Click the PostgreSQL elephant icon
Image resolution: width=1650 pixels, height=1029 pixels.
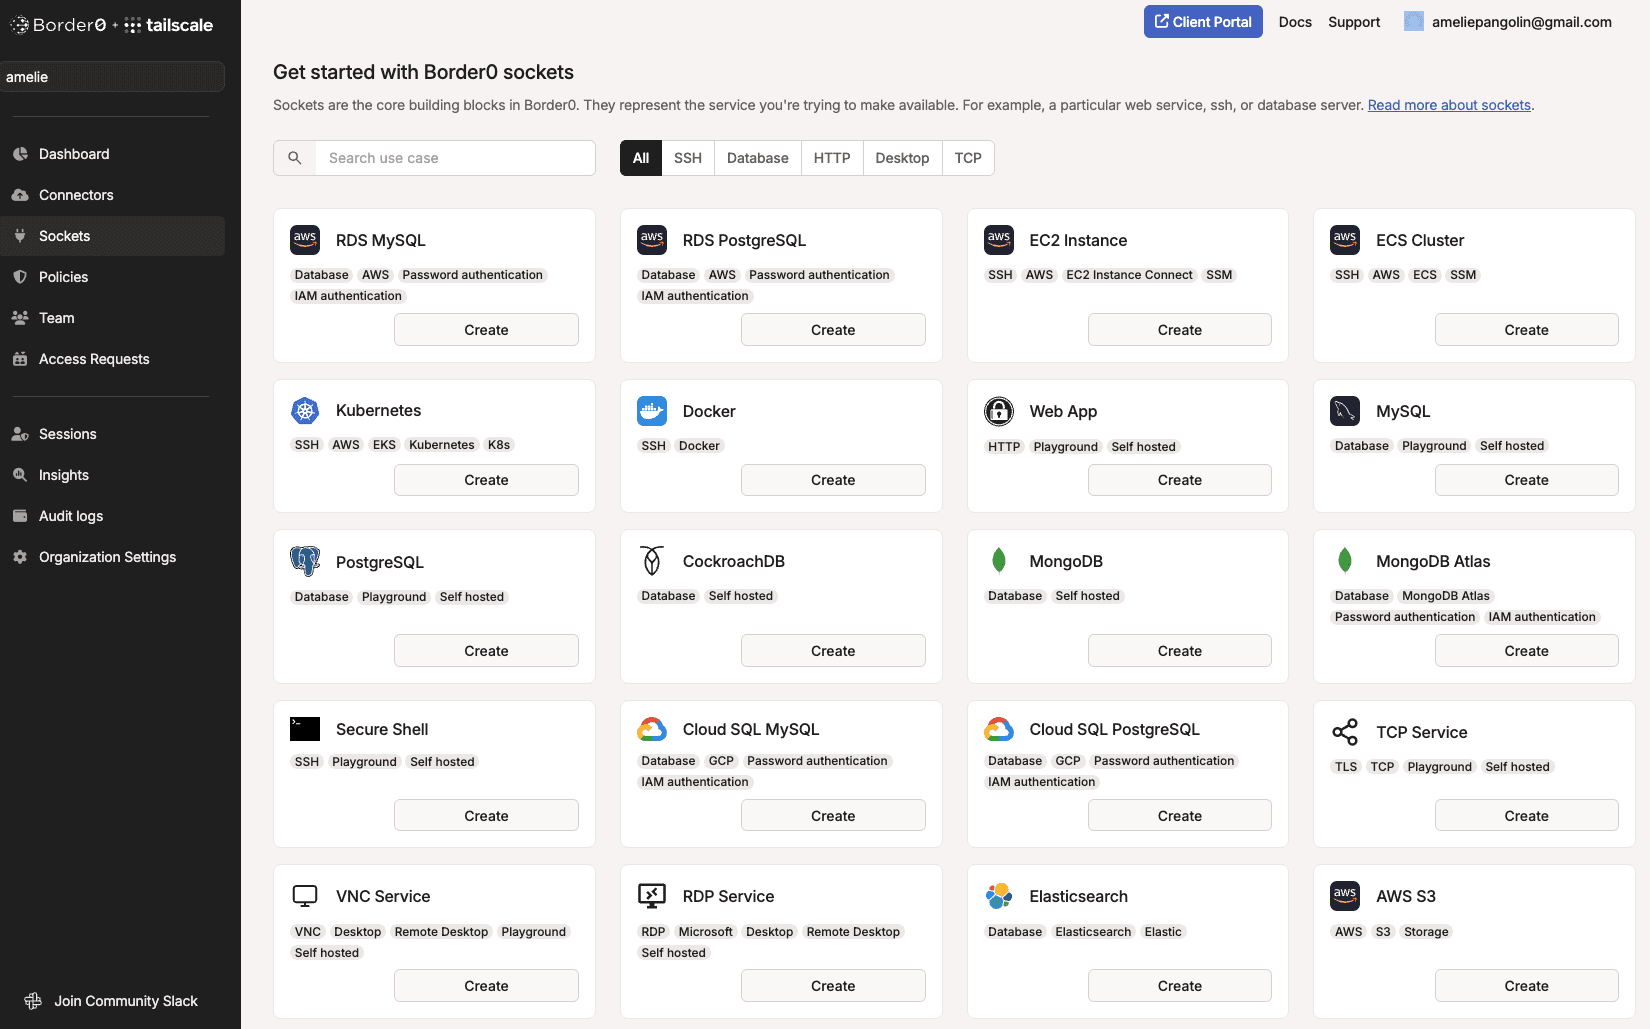click(x=305, y=561)
